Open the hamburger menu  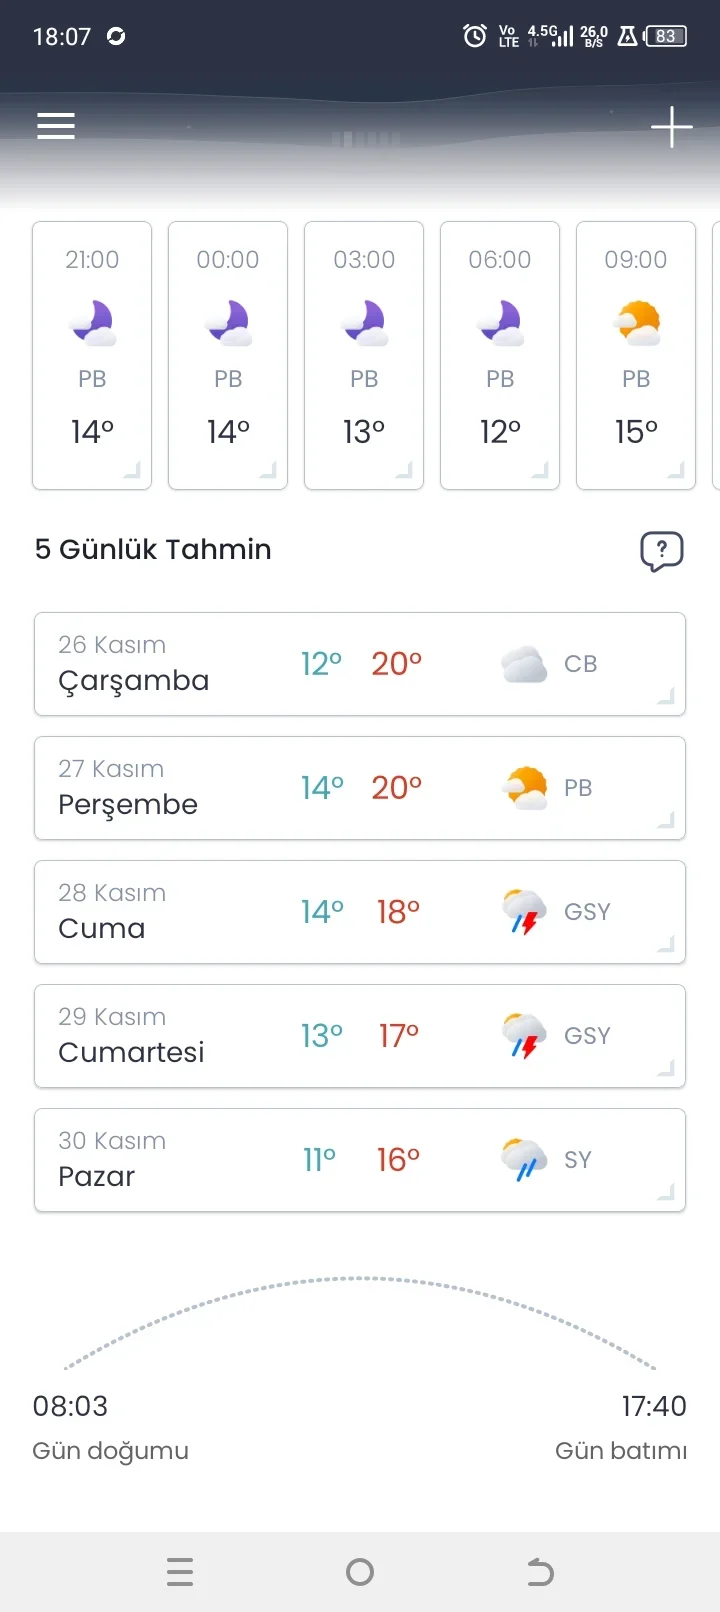click(56, 126)
